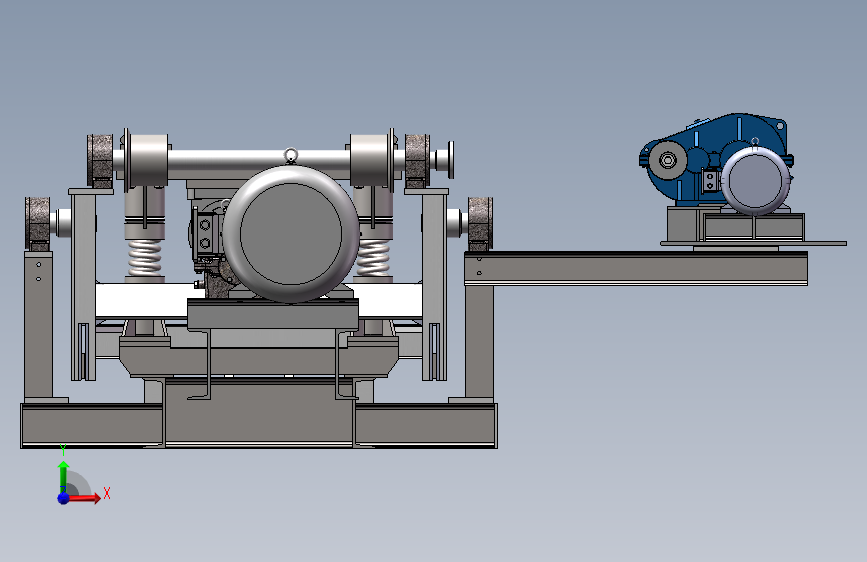The image size is (867, 562).
Task: Select the red X axis of the triad
Action: coord(84,498)
